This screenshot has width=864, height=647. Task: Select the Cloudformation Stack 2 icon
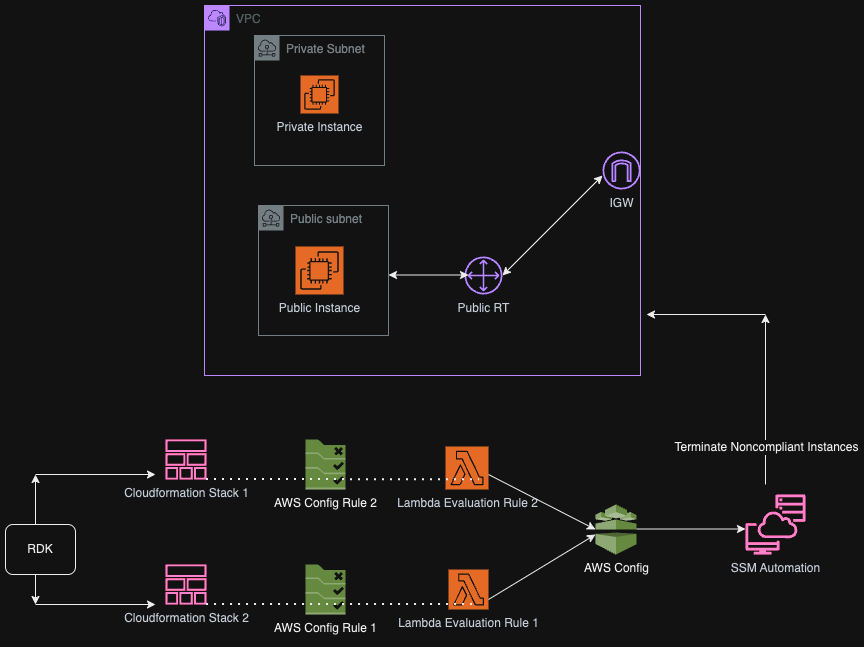(x=186, y=585)
